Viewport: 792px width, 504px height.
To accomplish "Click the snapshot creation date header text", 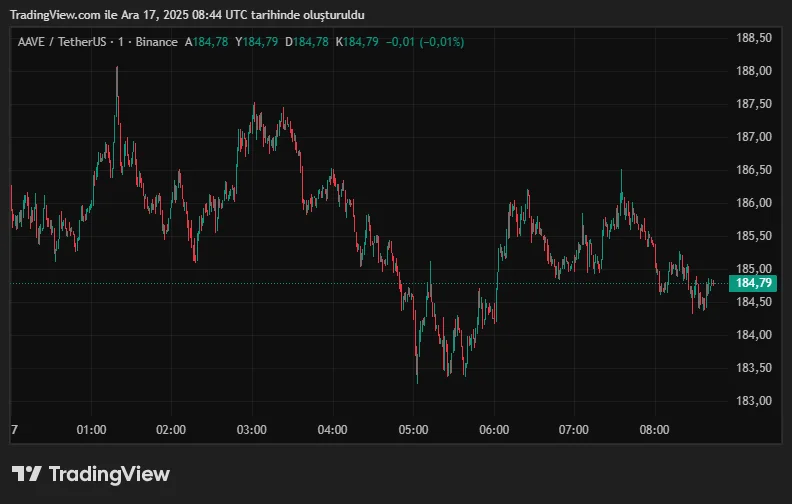I will pos(187,17).
